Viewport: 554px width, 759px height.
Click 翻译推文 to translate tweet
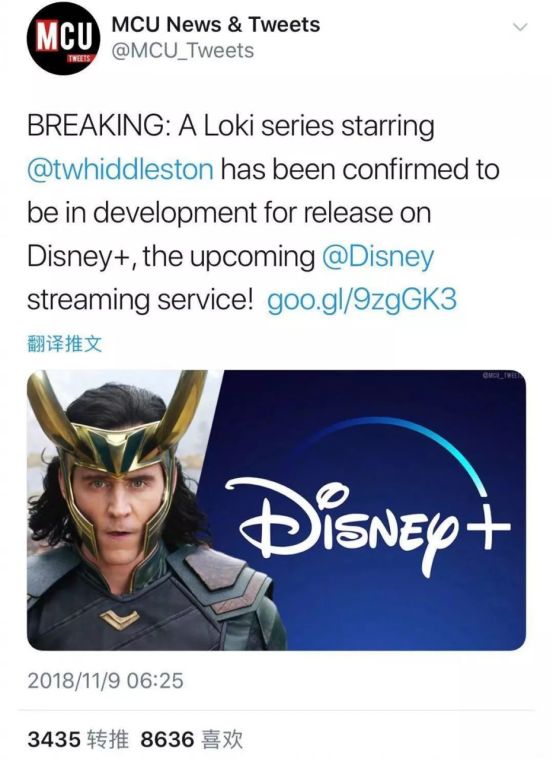coord(65,344)
